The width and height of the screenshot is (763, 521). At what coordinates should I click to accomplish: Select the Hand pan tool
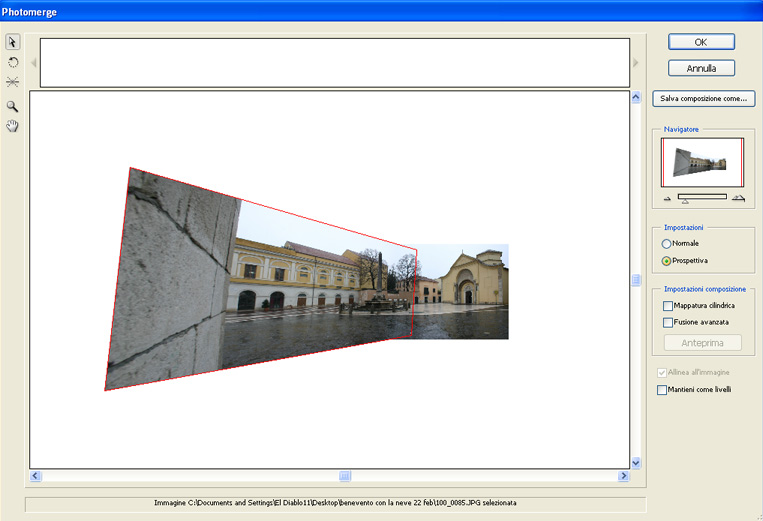[13, 126]
